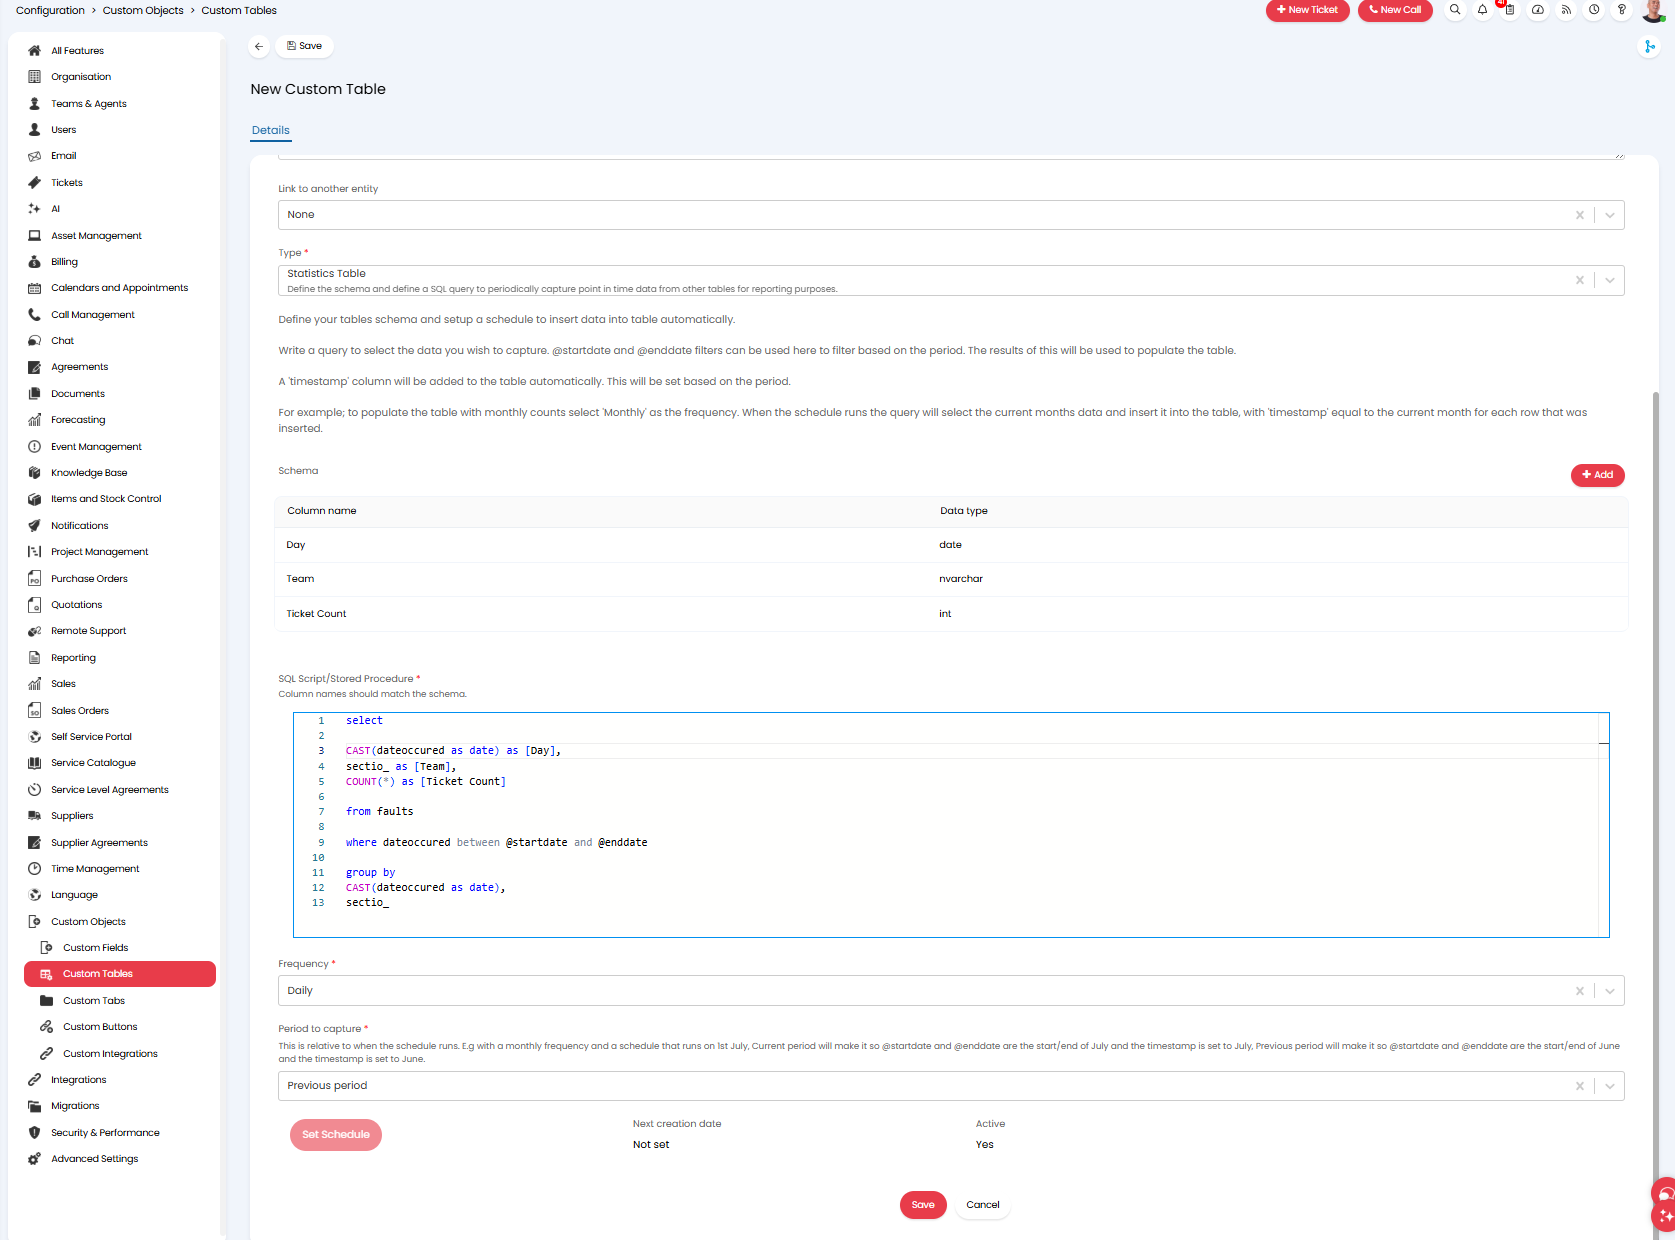Open the clock icon in header

pyautogui.click(x=1594, y=10)
